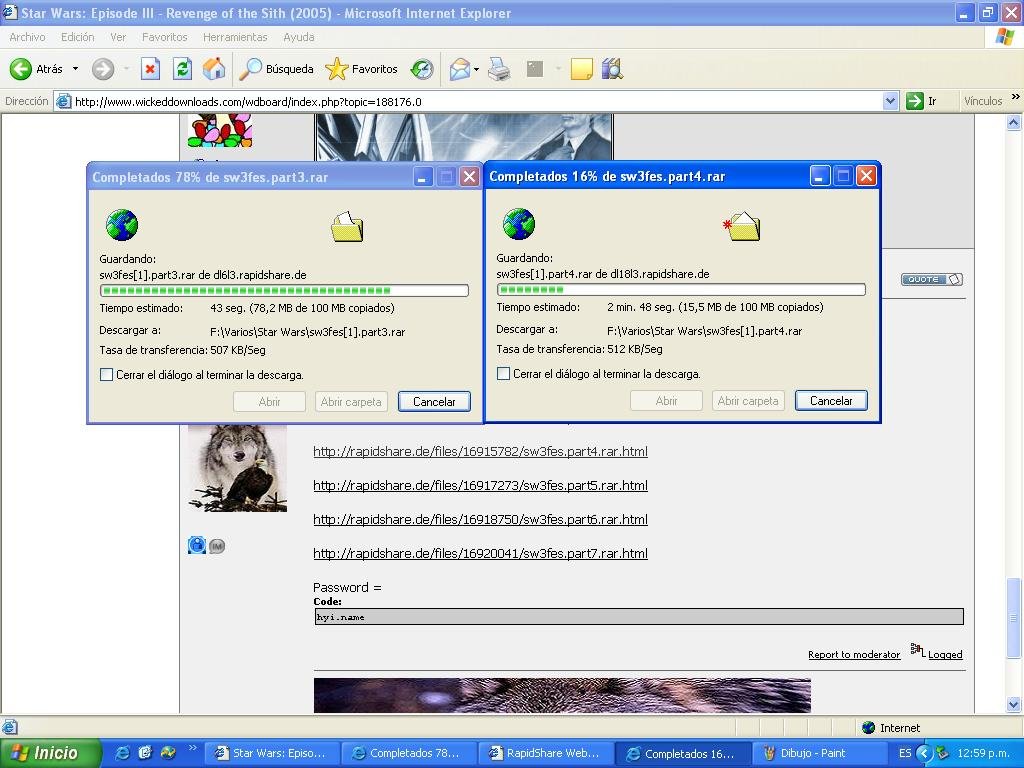Click the Internet zone status indicator
Screen dimensions: 1024x768
pyautogui.click(x=891, y=728)
